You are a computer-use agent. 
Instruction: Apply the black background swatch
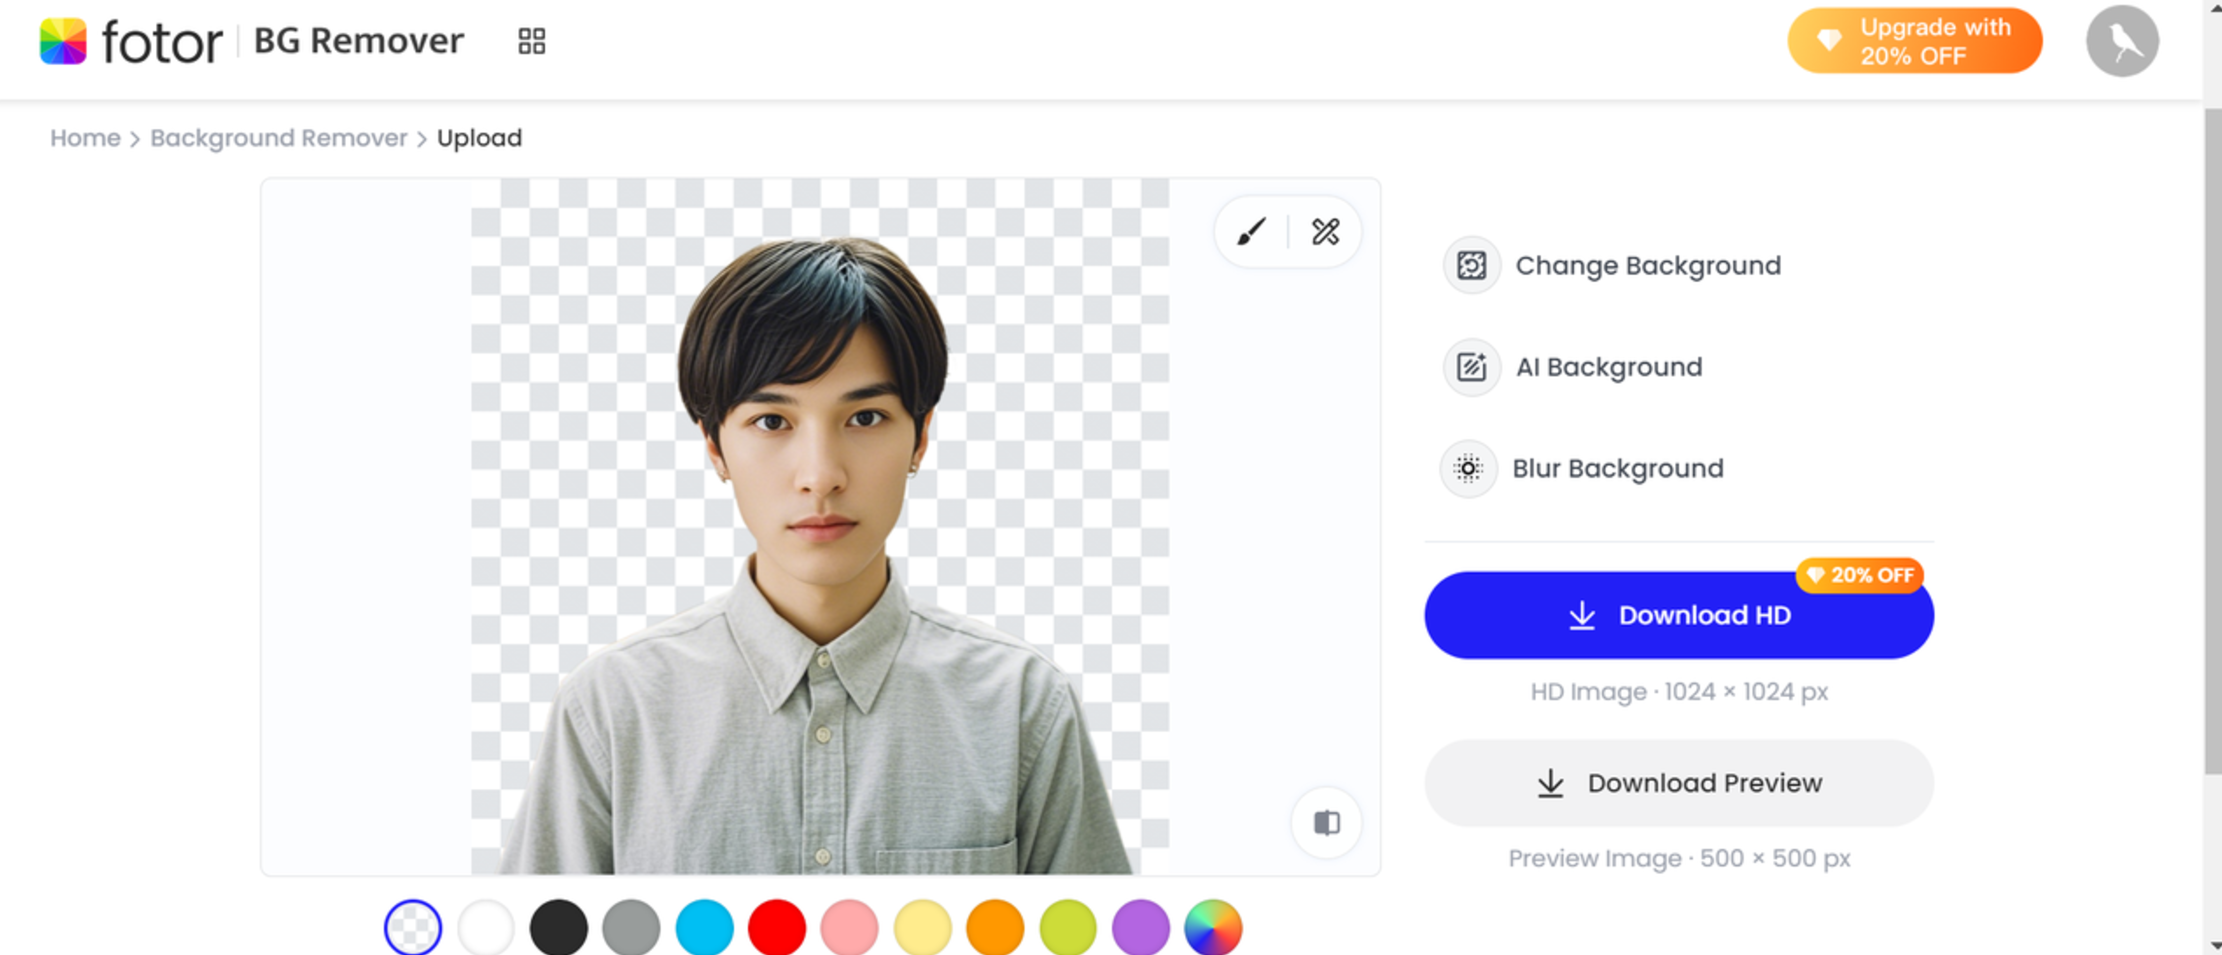pos(559,928)
